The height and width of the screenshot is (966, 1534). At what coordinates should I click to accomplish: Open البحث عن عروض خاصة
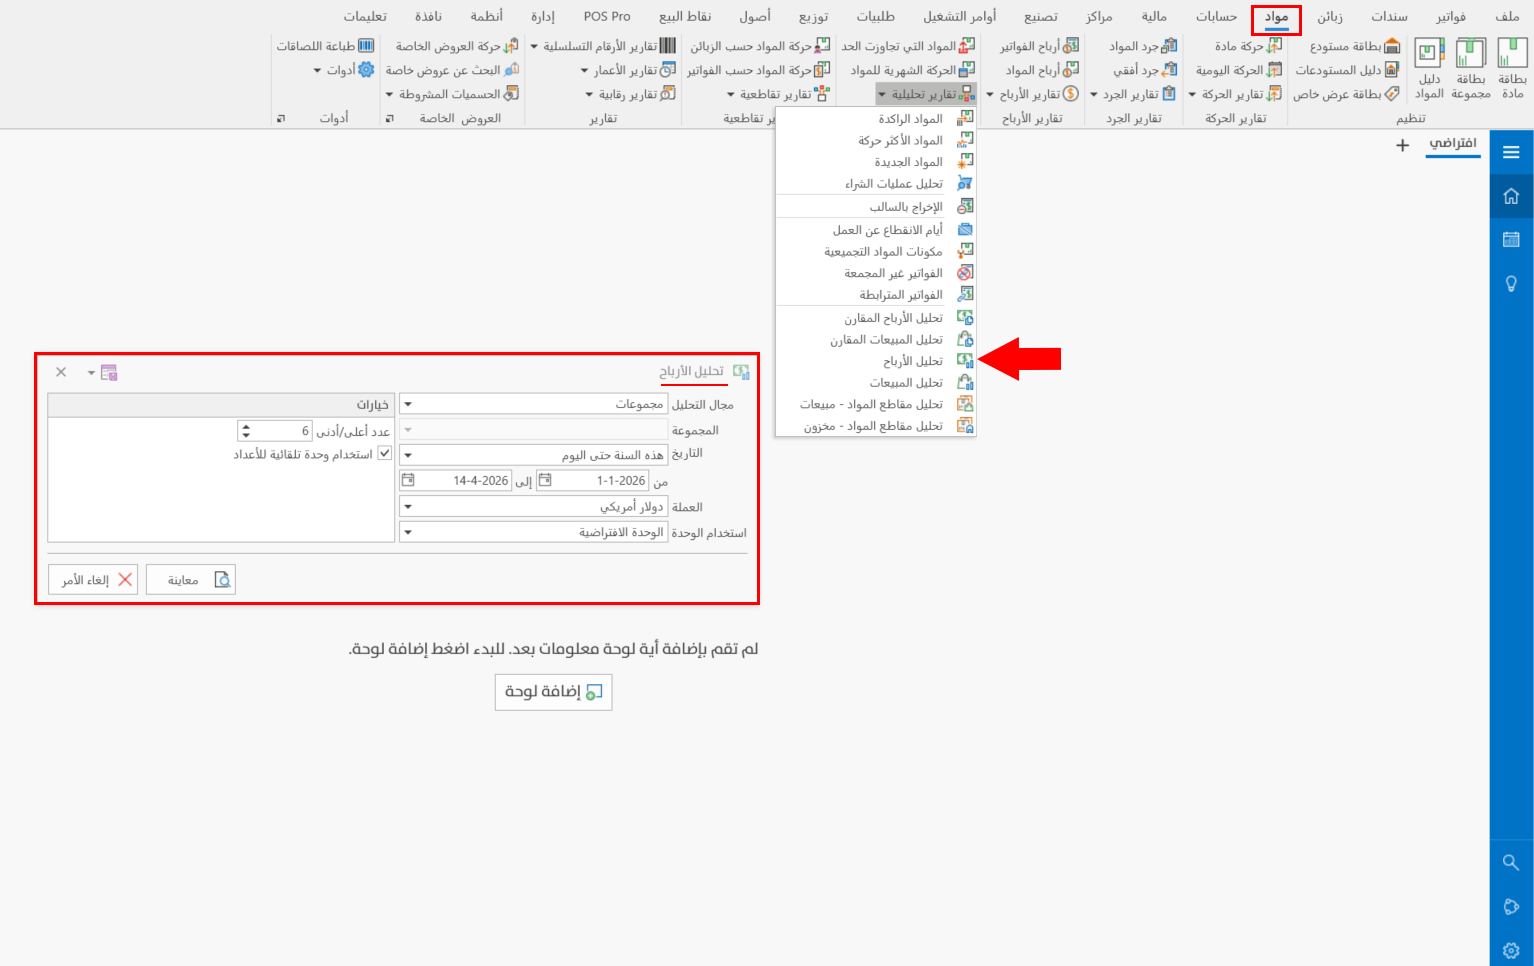coord(452,70)
